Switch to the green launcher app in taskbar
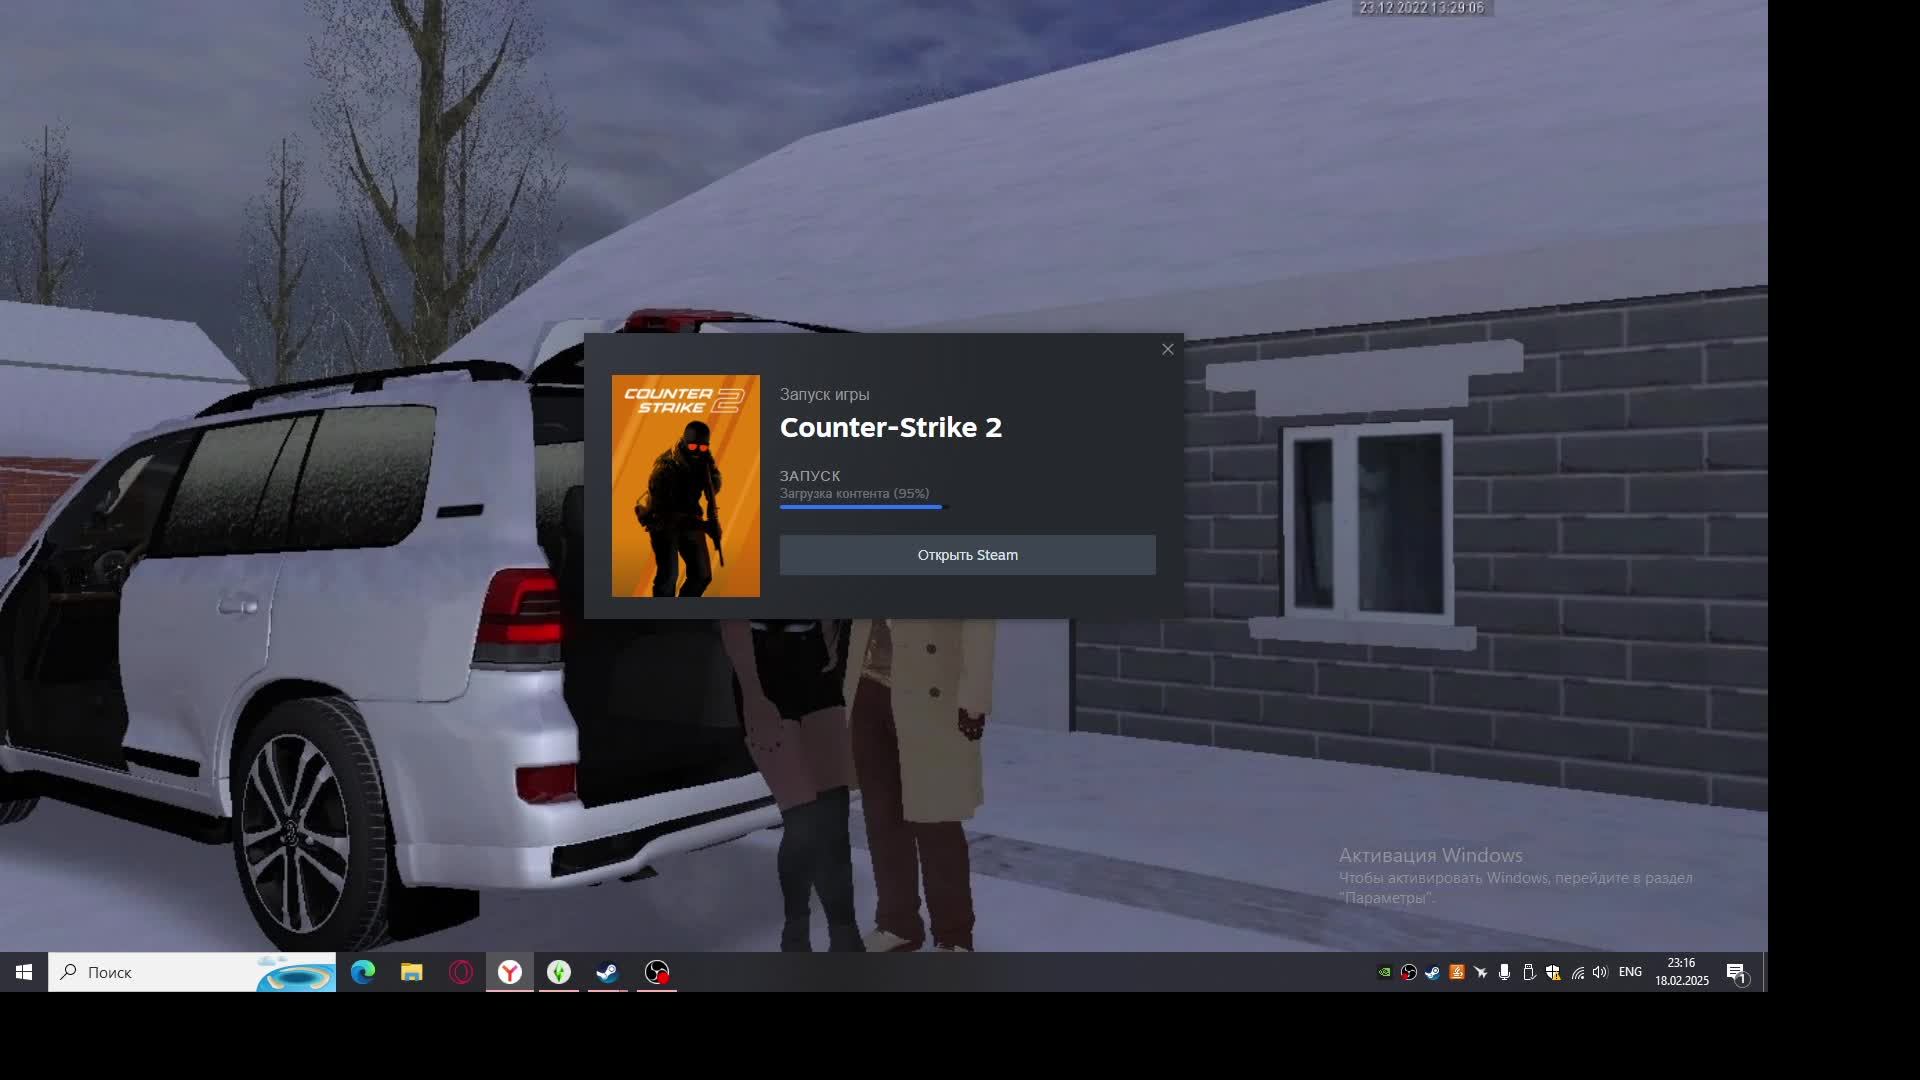The width and height of the screenshot is (1920, 1080). (559, 972)
